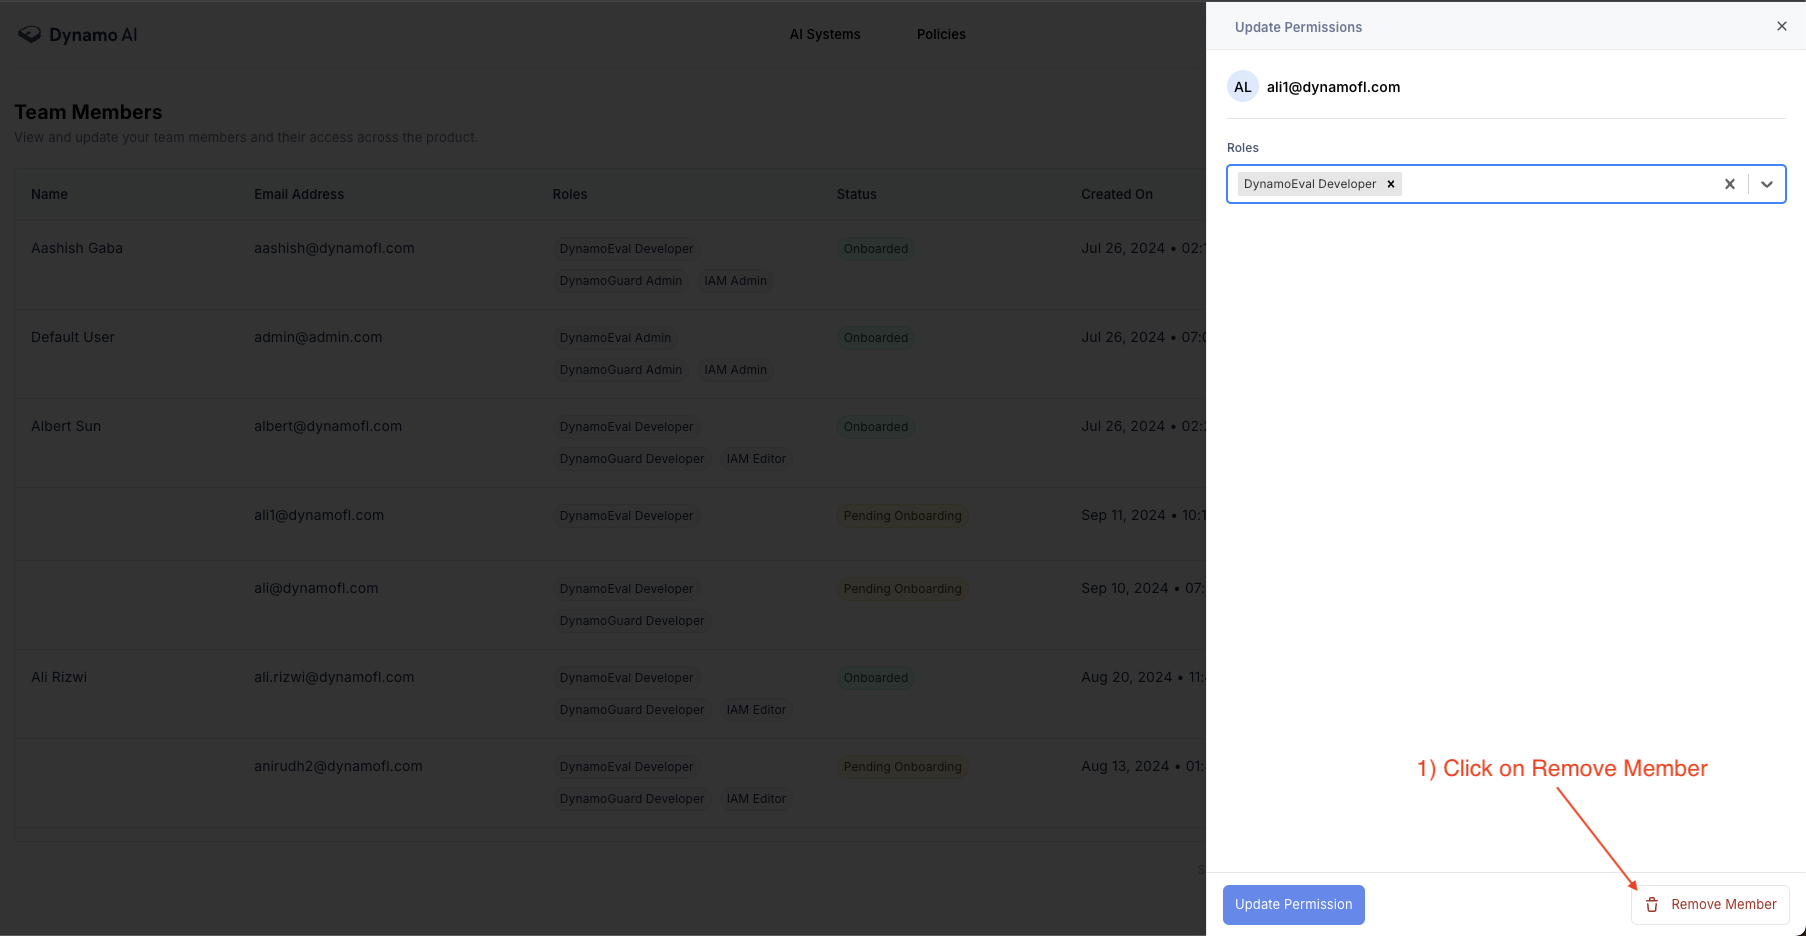Click the Update Permission button
The height and width of the screenshot is (936, 1806).
pyautogui.click(x=1293, y=904)
